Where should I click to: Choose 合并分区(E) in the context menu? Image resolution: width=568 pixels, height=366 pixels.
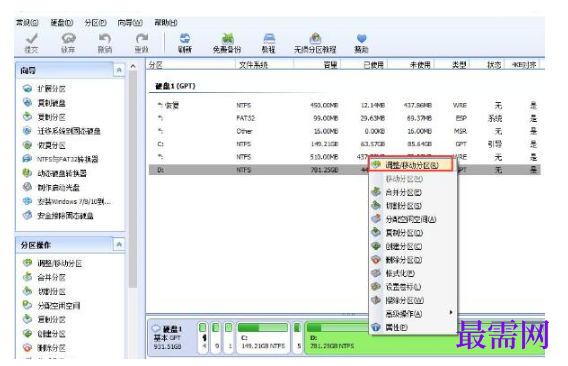[x=413, y=192]
